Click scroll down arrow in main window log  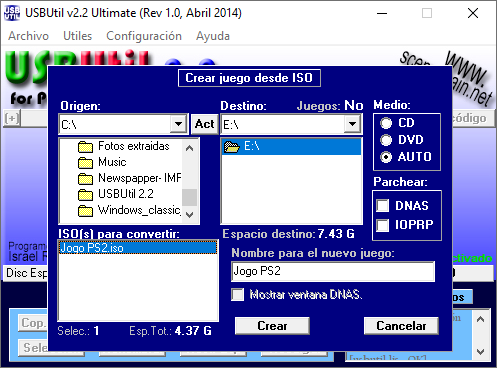tap(480, 351)
